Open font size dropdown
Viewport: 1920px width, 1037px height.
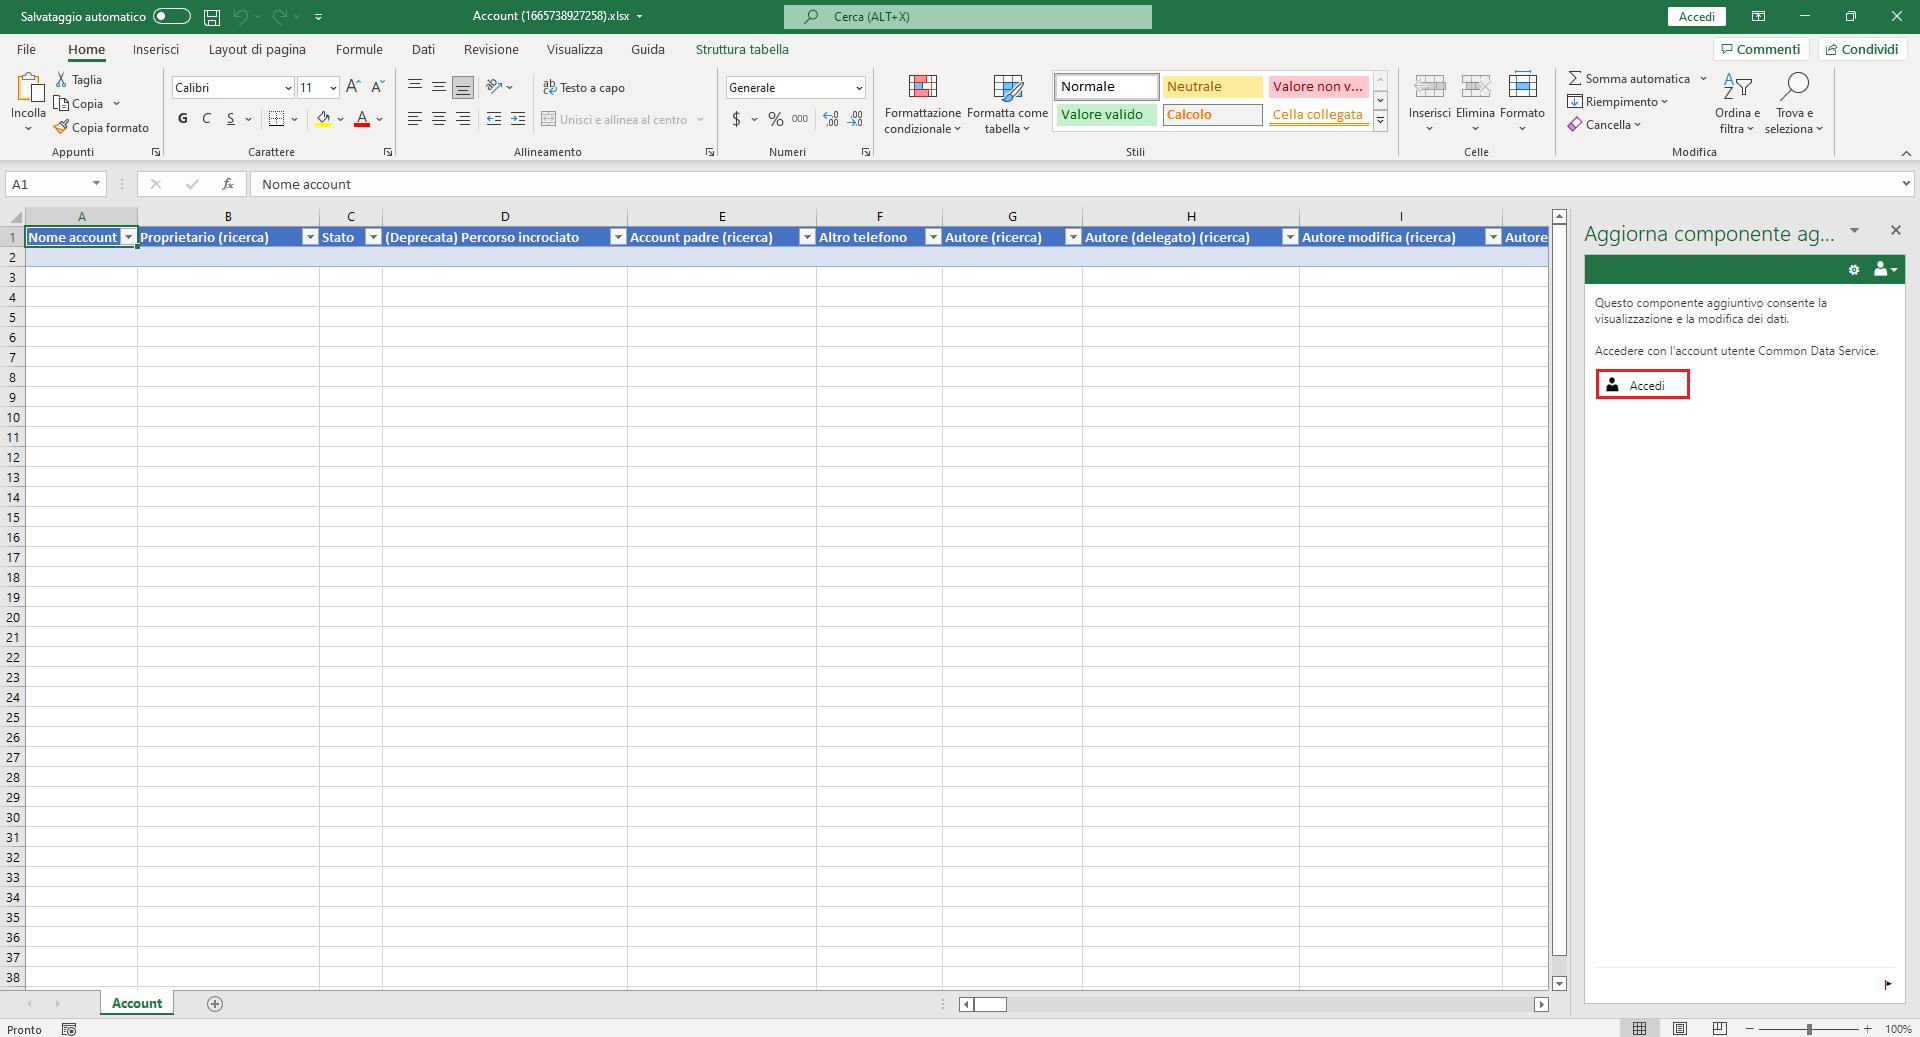pos(333,88)
